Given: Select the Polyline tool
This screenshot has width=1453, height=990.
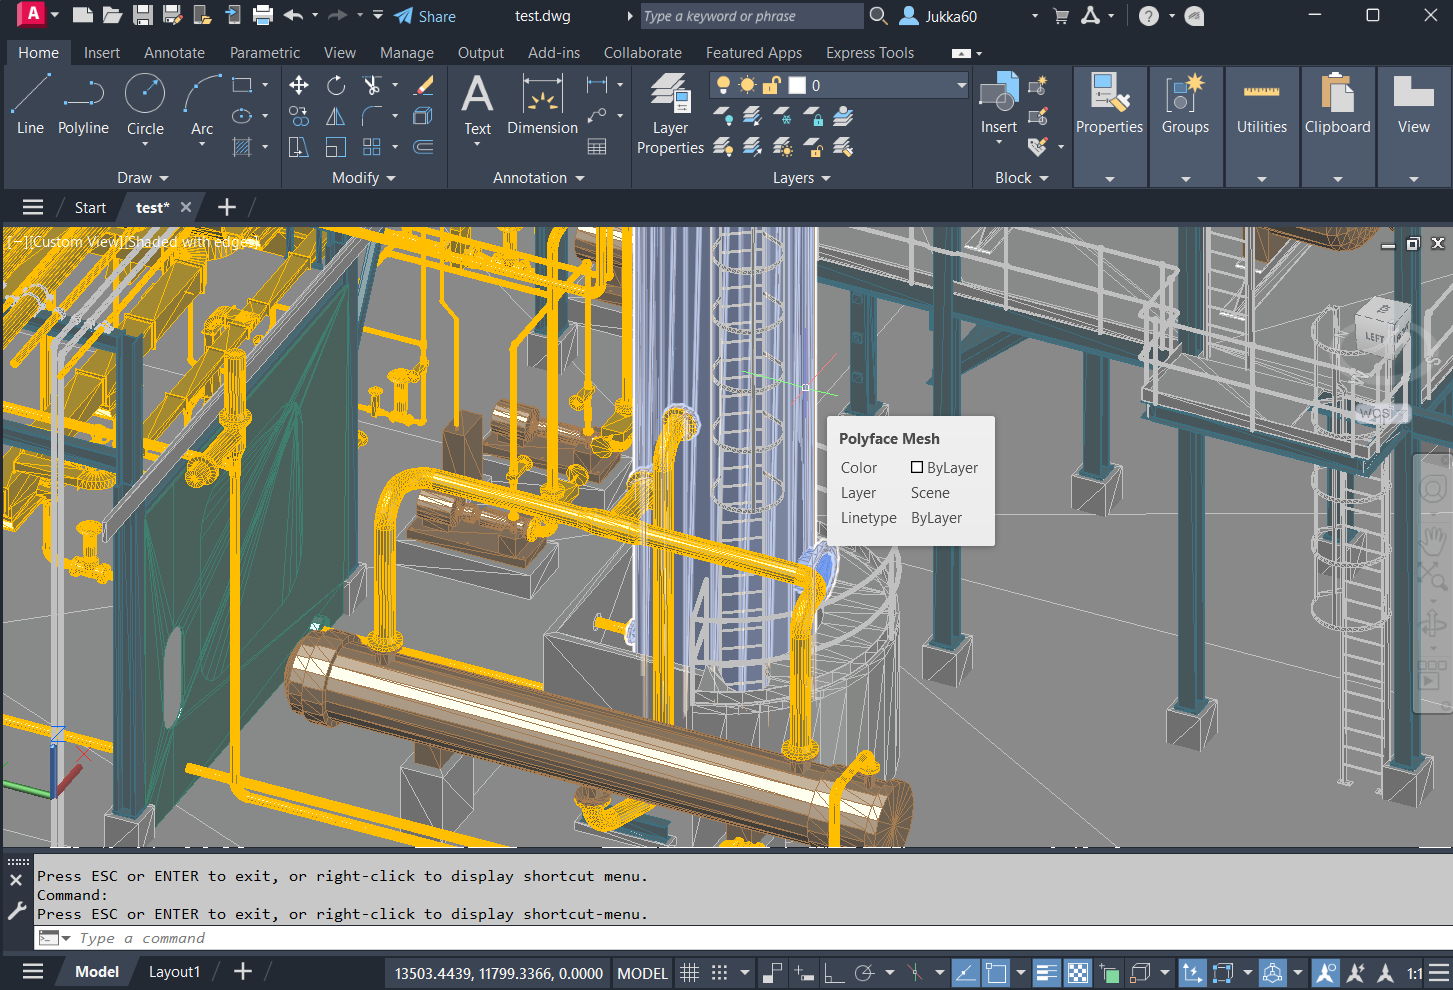Looking at the screenshot, I should (83, 104).
